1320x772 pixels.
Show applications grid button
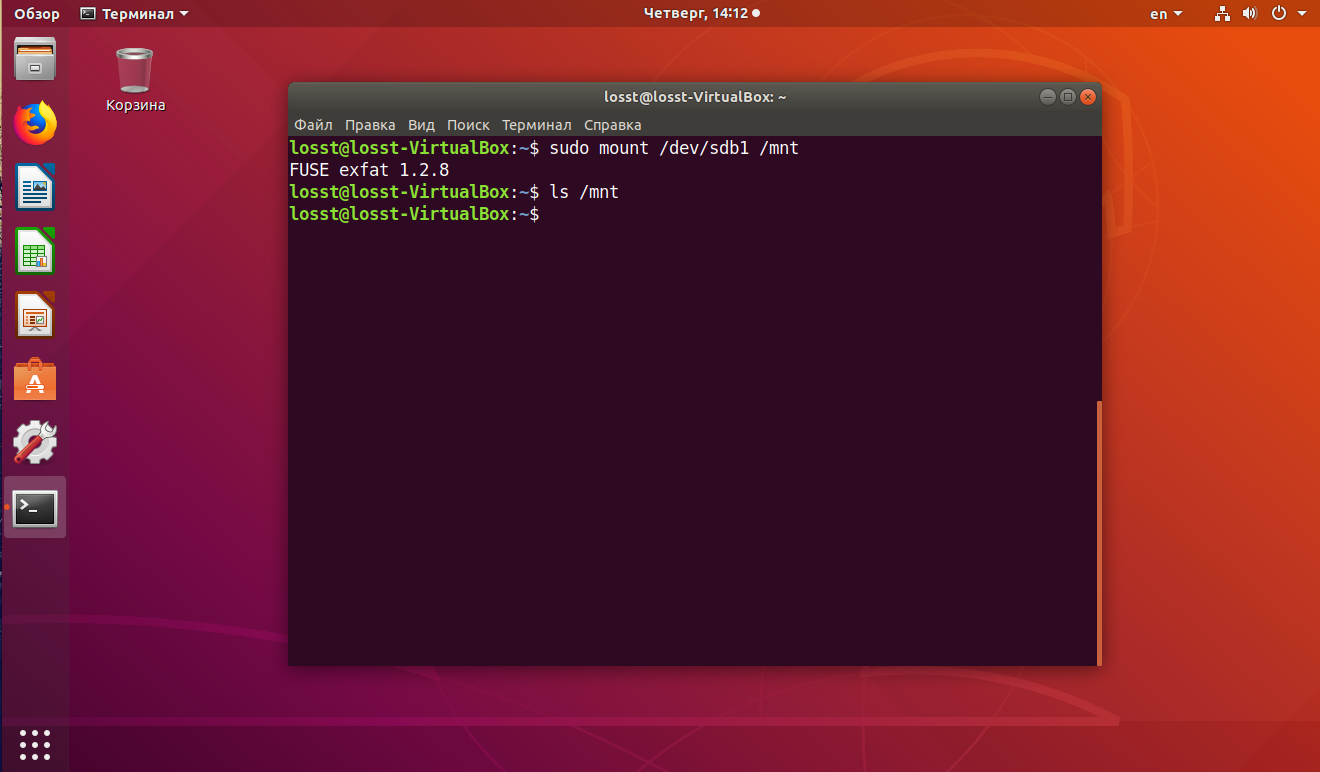tap(35, 744)
